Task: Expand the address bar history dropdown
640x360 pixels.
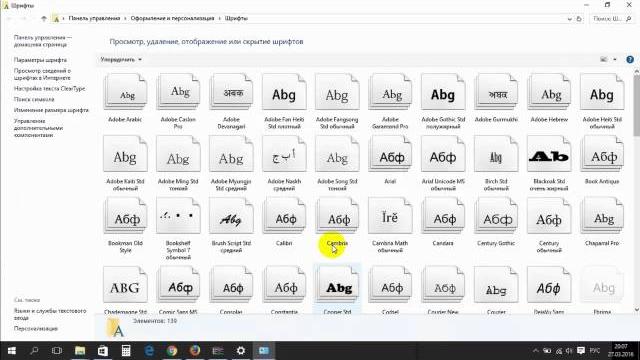Action: [569, 19]
